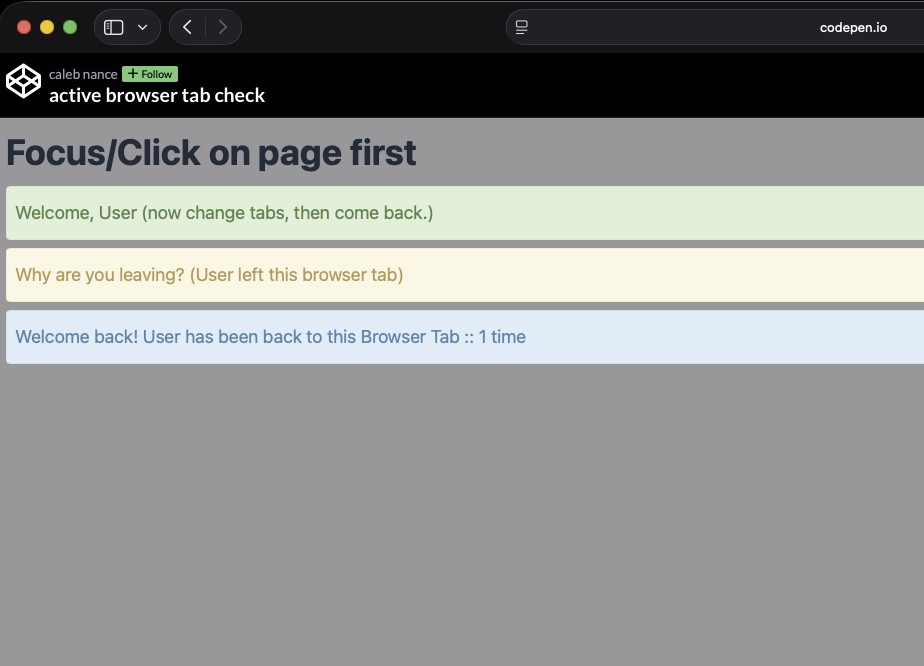Click the yellow 'Why are you leaving?' alert
This screenshot has width=924, height=666.
[465, 275]
